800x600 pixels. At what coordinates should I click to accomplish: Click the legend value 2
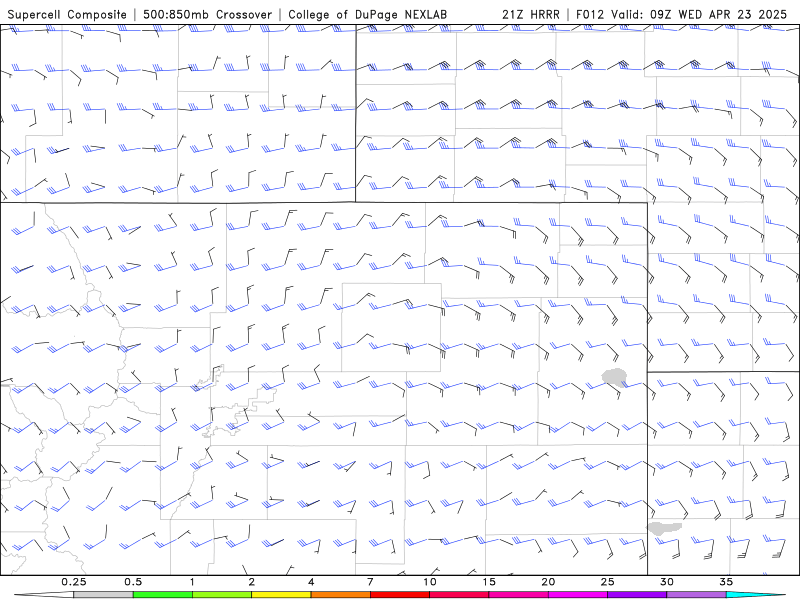coord(252,582)
